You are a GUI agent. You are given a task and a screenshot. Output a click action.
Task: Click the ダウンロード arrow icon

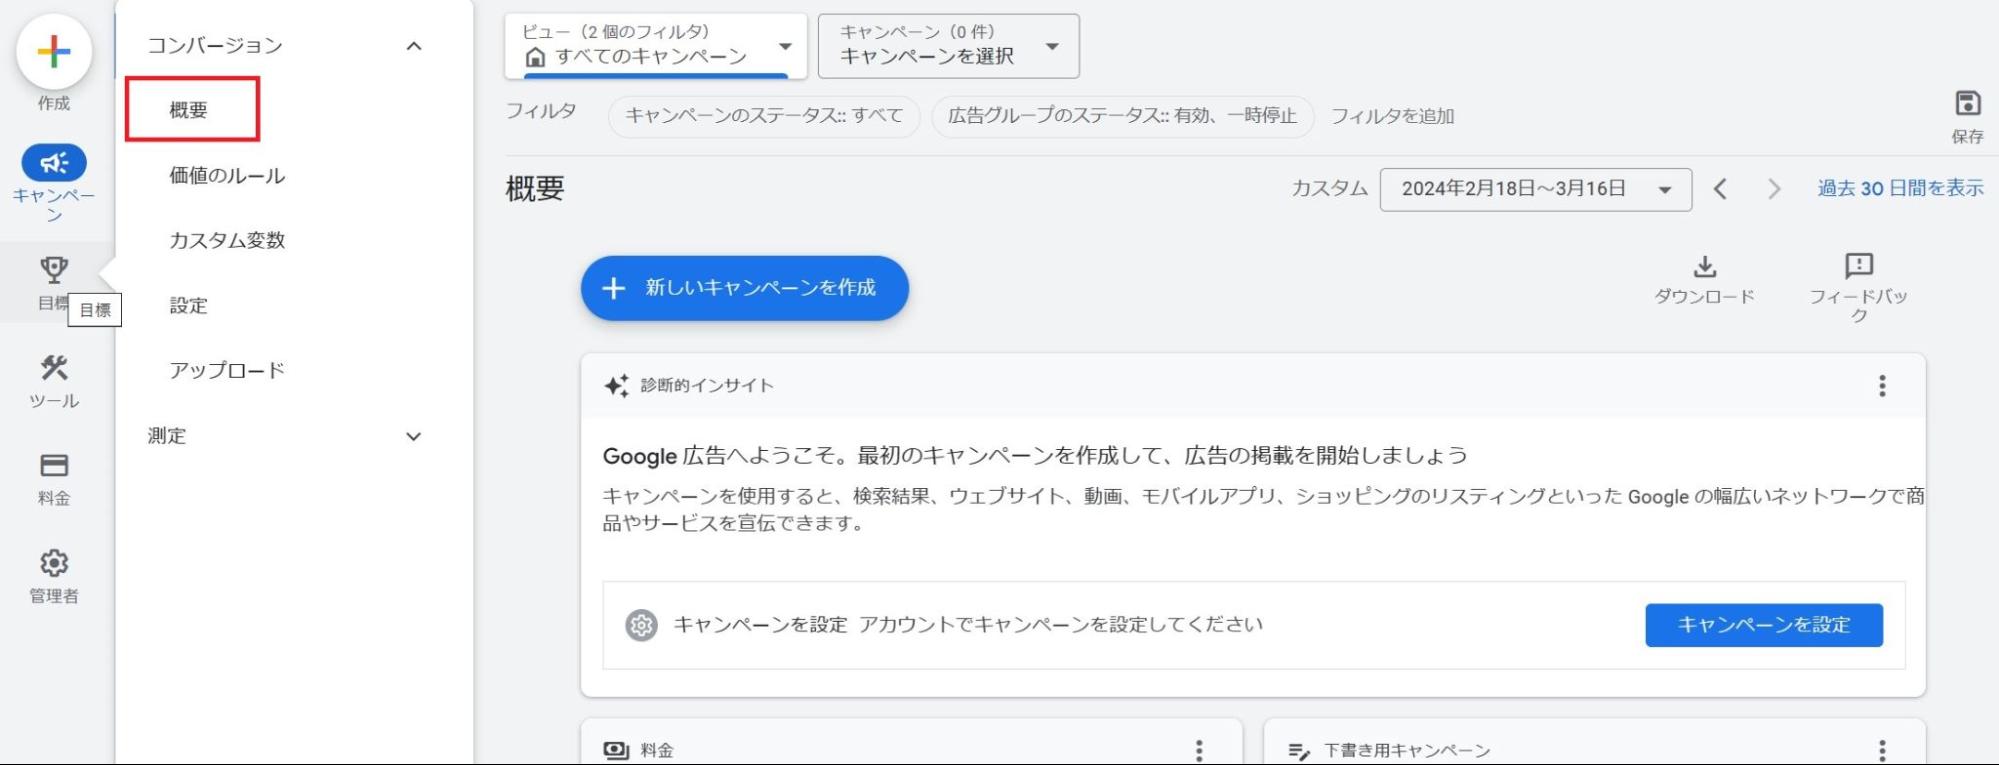click(1704, 266)
